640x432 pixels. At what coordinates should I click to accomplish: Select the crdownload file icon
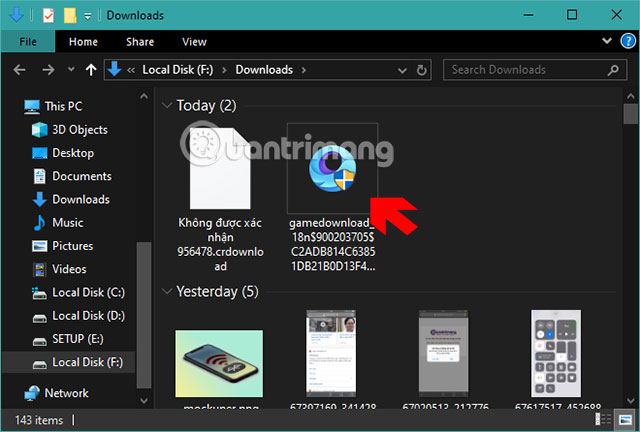click(220, 168)
